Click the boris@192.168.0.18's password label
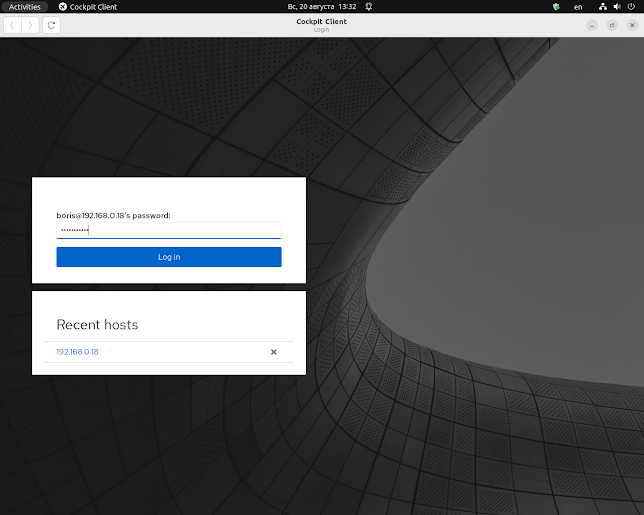Screen dimensions: 644x515 point(113,216)
